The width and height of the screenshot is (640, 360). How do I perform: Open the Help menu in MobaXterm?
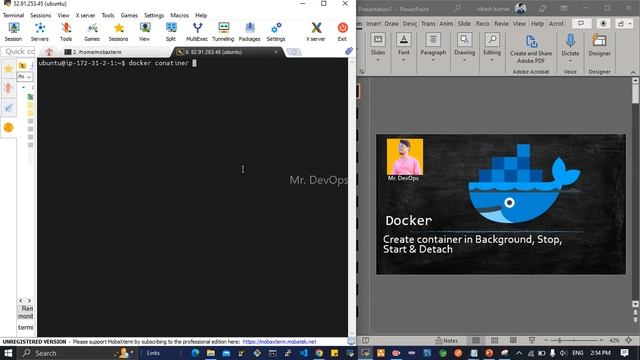[x=201, y=15]
